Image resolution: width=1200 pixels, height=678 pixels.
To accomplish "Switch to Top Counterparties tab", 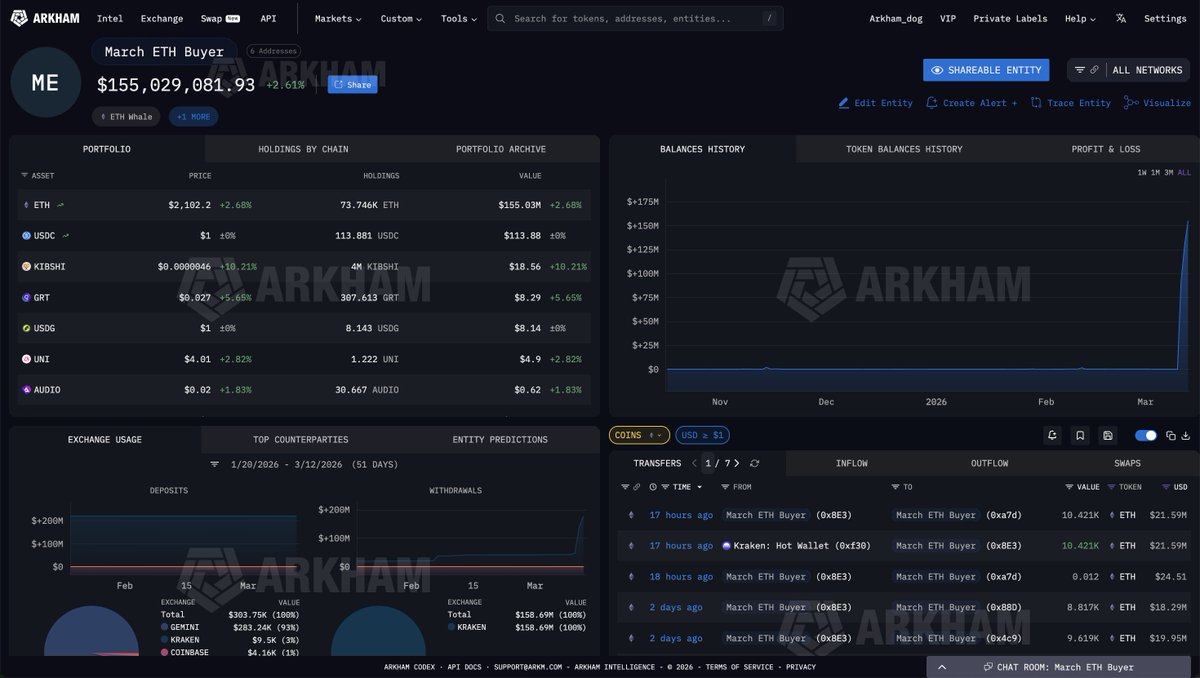I will coord(300,439).
